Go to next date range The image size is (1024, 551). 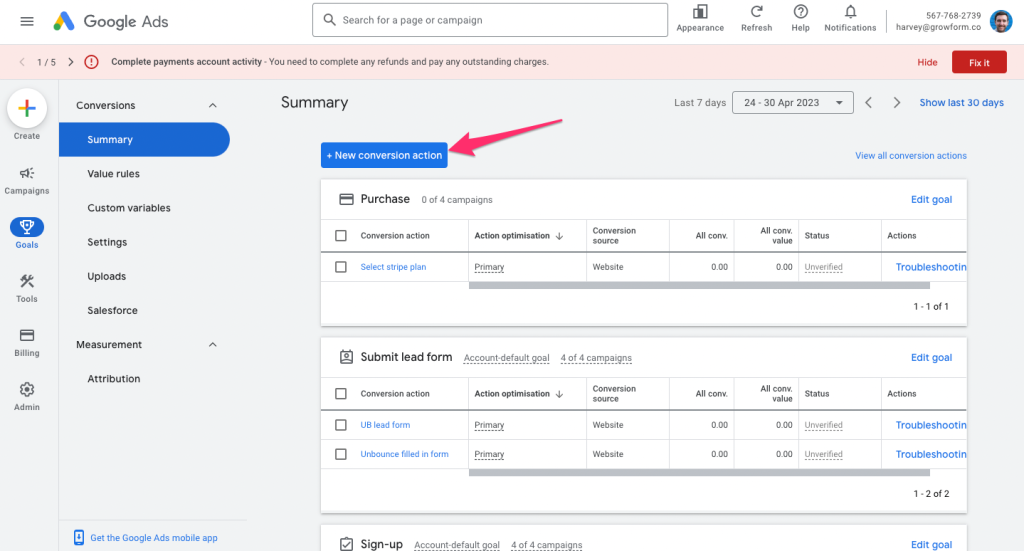click(897, 102)
